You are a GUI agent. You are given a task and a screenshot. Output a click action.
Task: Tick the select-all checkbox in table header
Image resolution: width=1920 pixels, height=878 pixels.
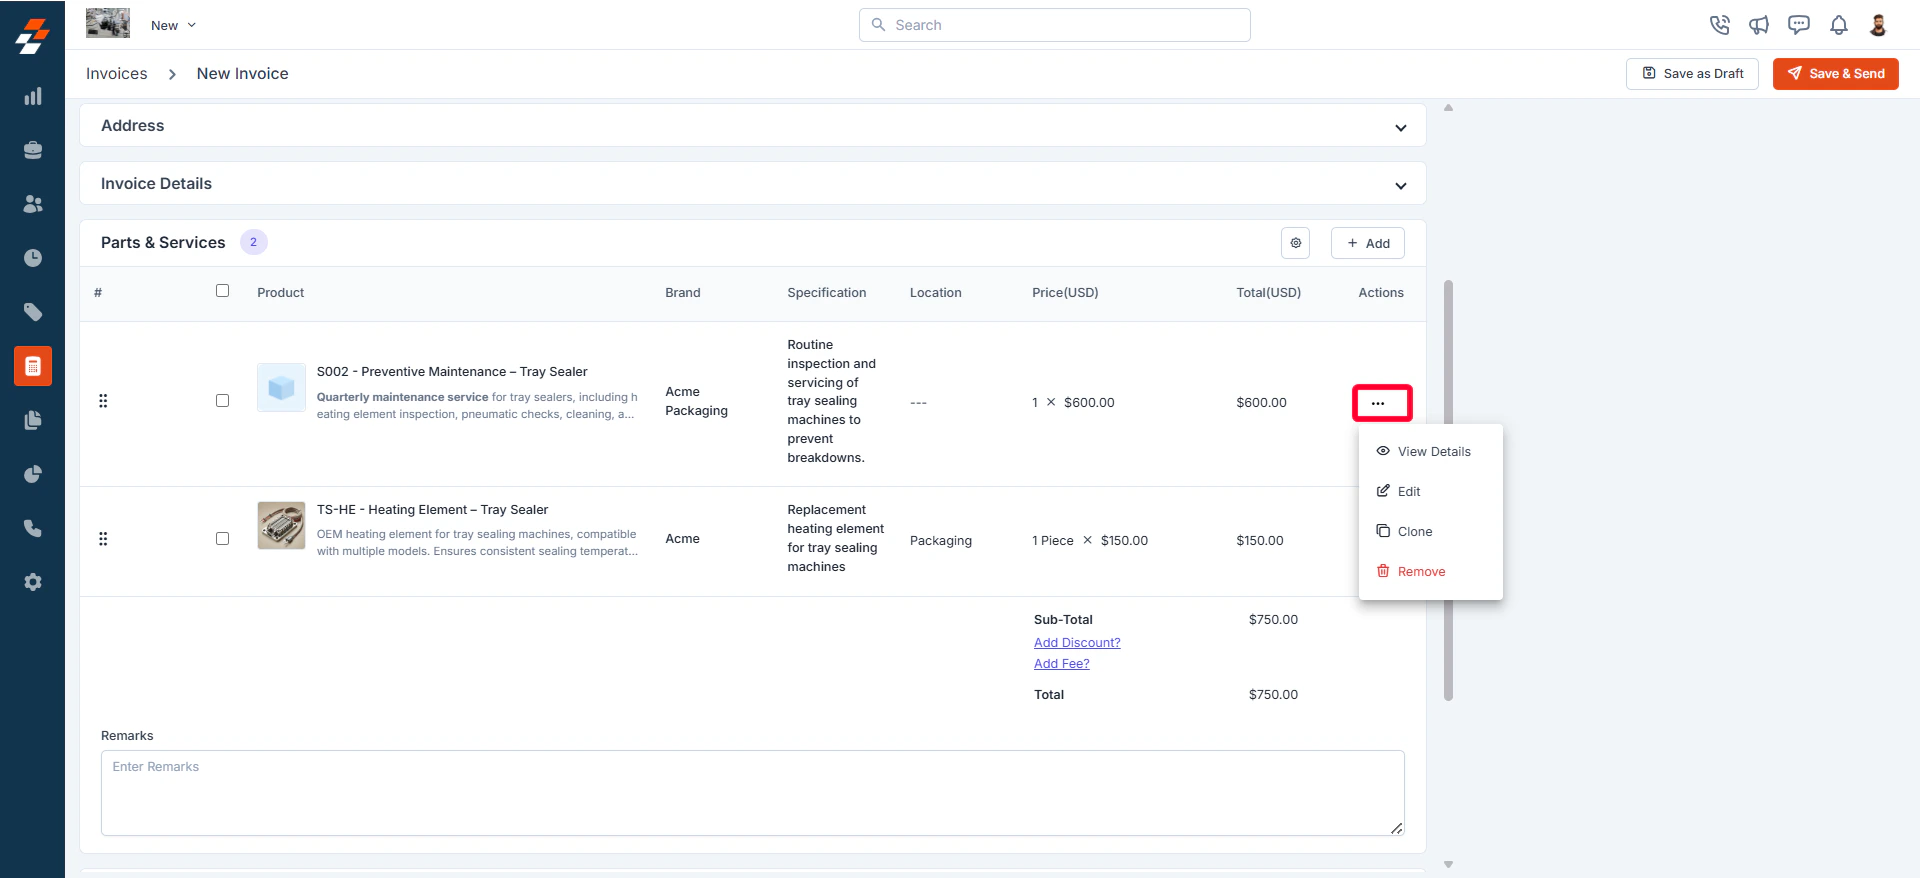point(222,291)
